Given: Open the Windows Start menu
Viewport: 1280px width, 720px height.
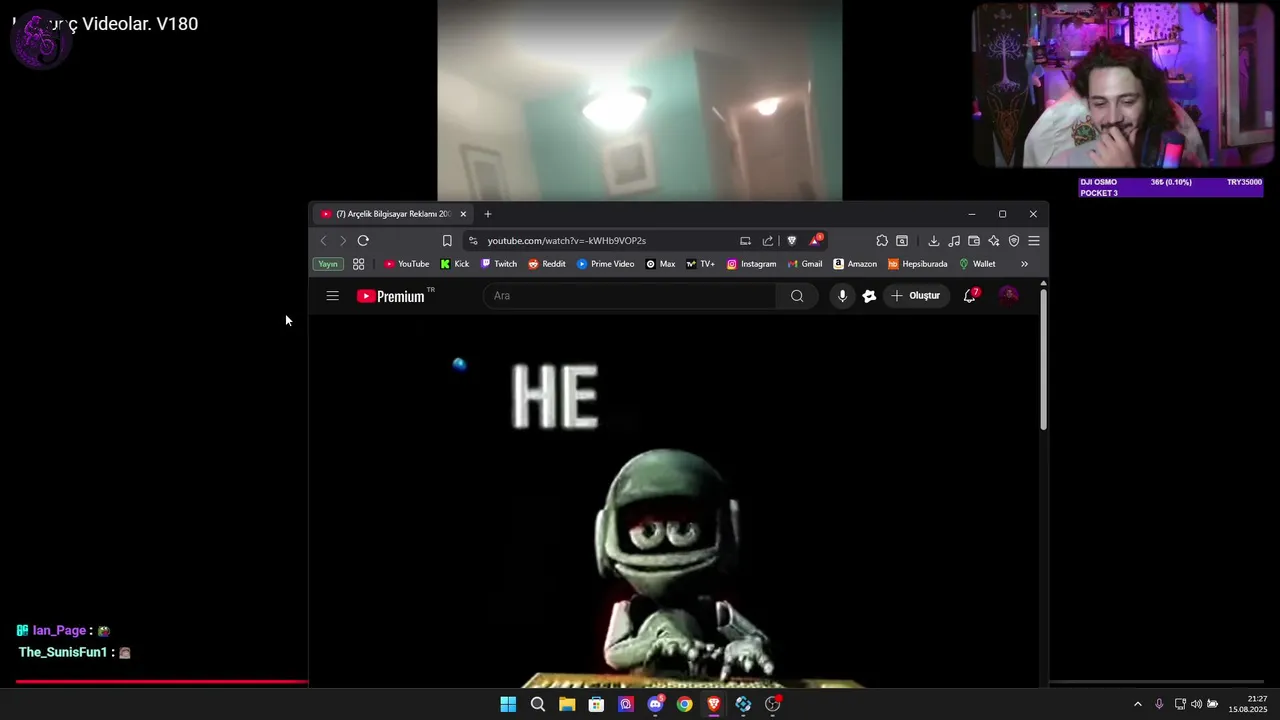Looking at the screenshot, I should coord(508,704).
